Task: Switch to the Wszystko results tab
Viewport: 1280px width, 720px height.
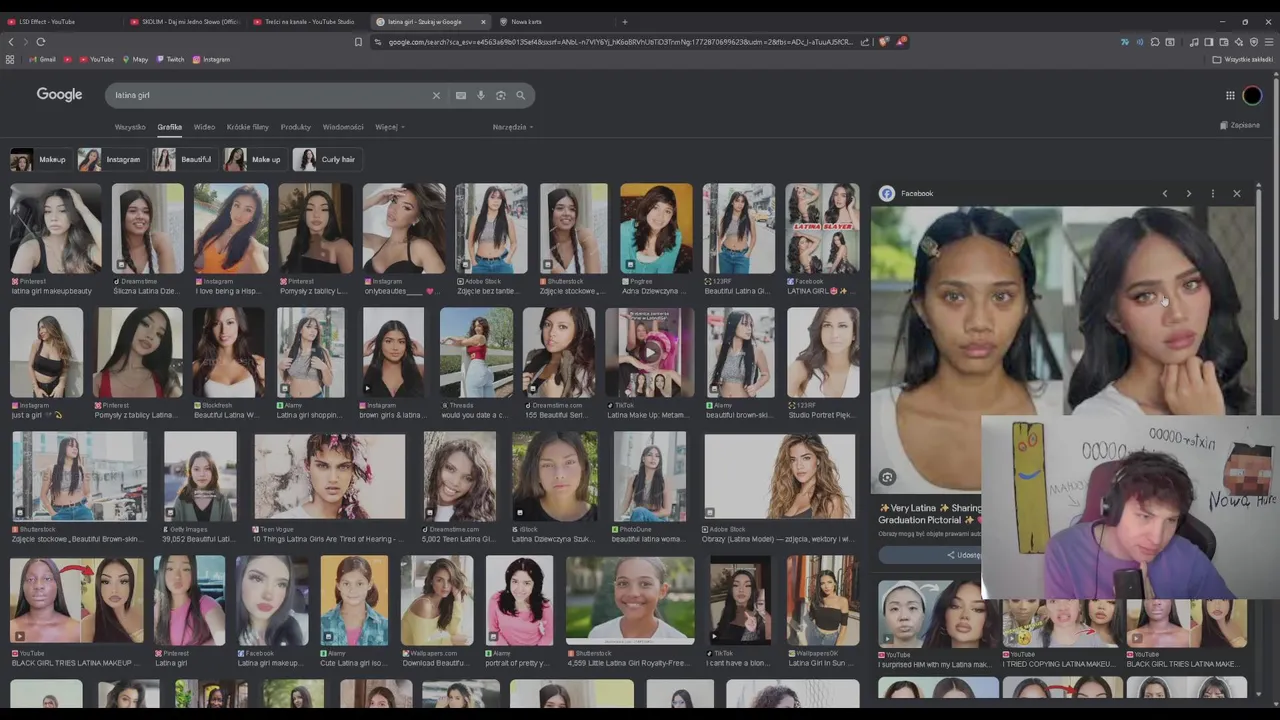Action: 130,127
